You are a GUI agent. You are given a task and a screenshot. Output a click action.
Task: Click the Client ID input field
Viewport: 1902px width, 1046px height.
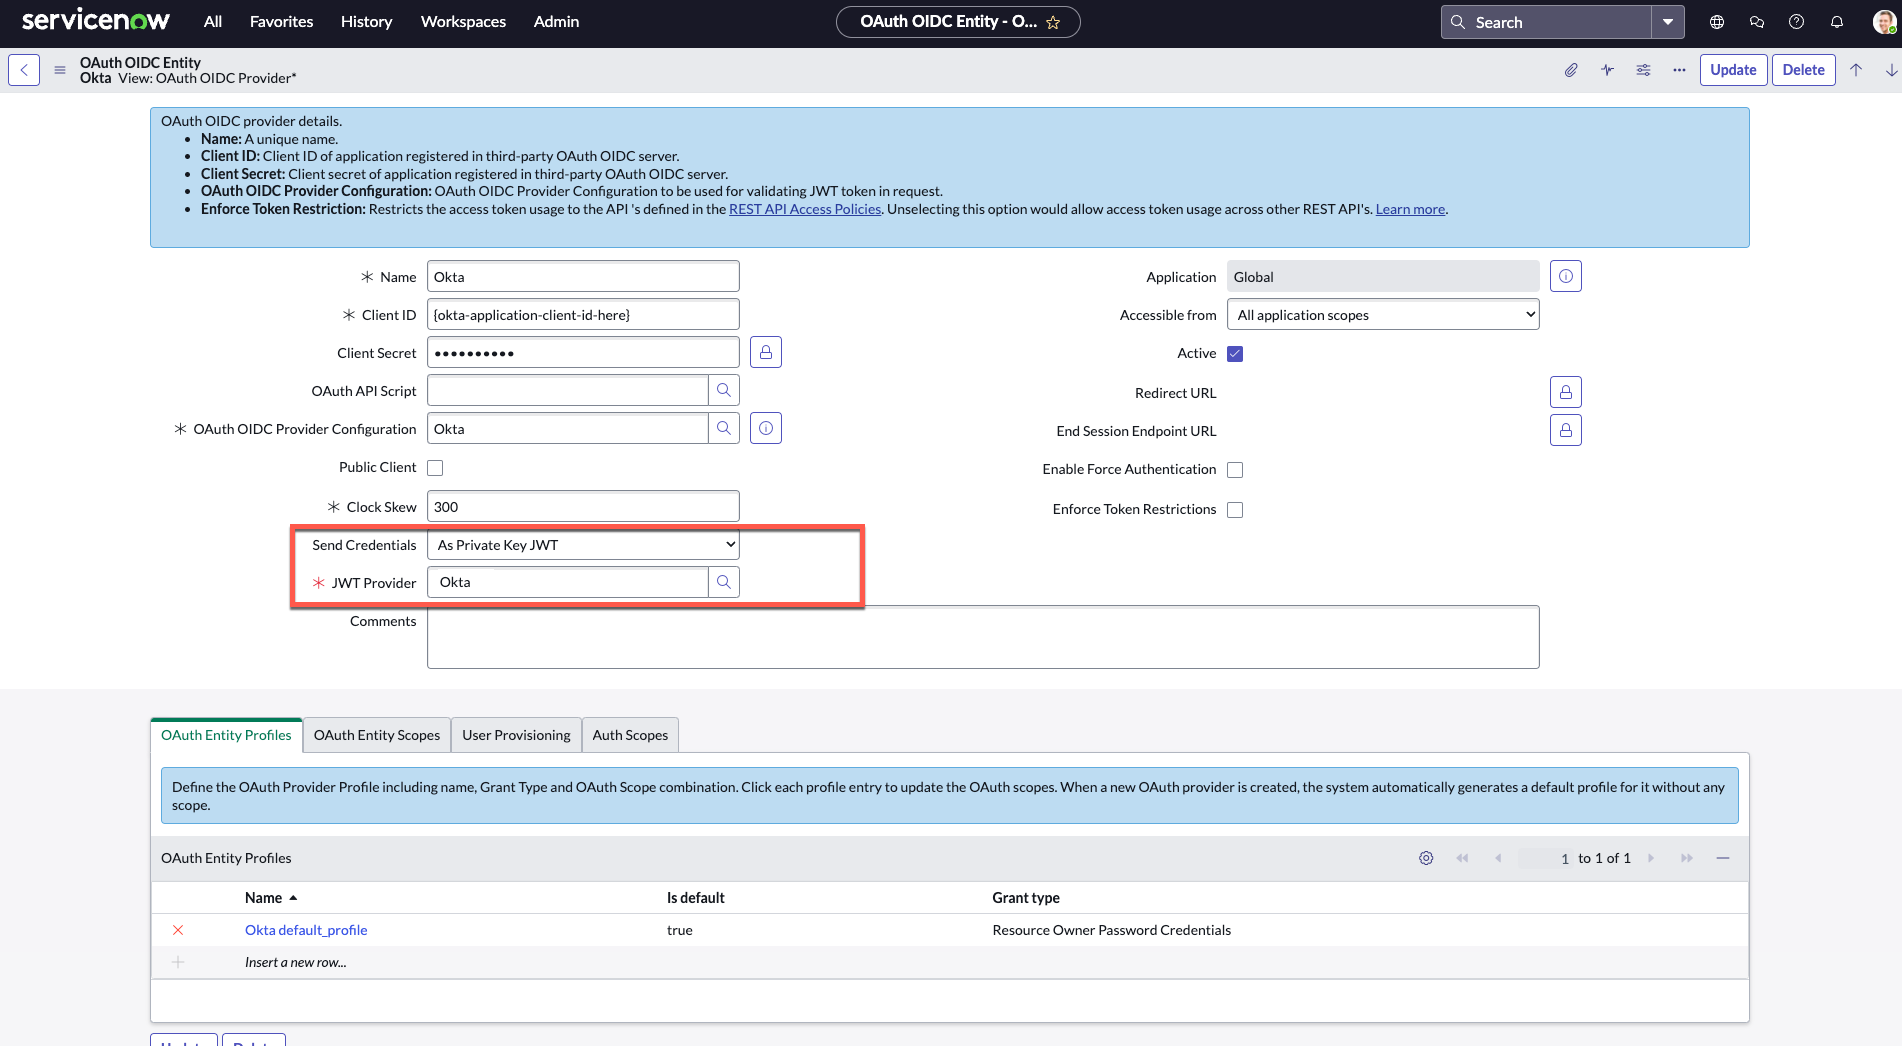(583, 315)
